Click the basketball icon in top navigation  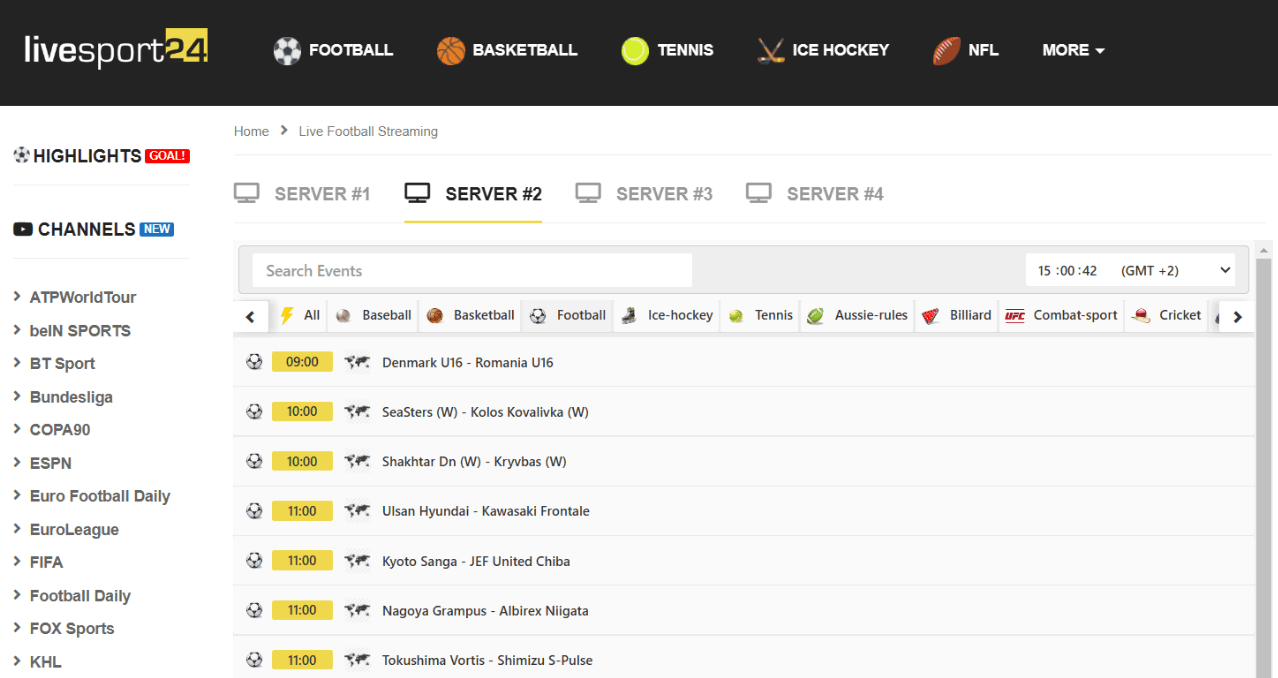pos(451,50)
